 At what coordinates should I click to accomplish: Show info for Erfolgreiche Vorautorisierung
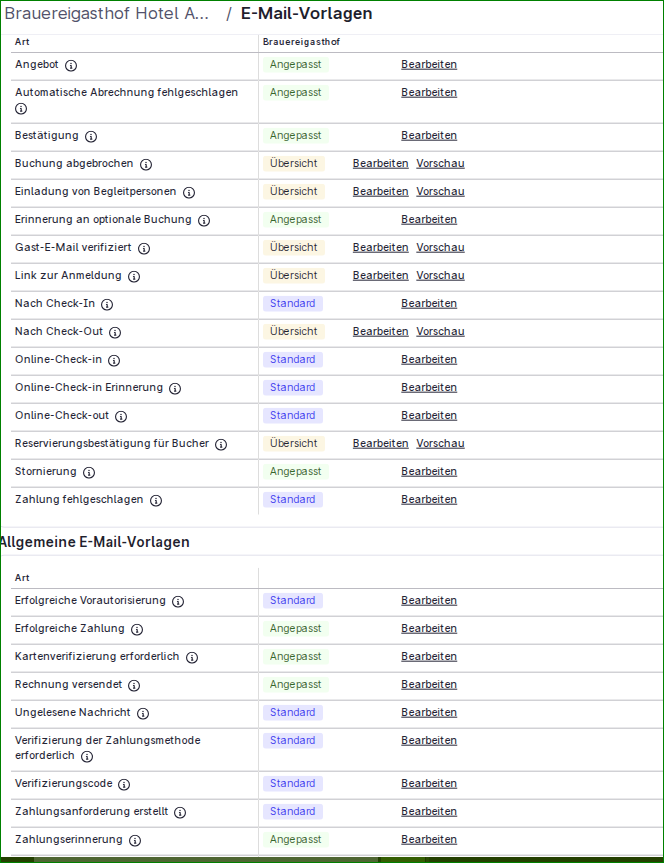click(x=178, y=602)
